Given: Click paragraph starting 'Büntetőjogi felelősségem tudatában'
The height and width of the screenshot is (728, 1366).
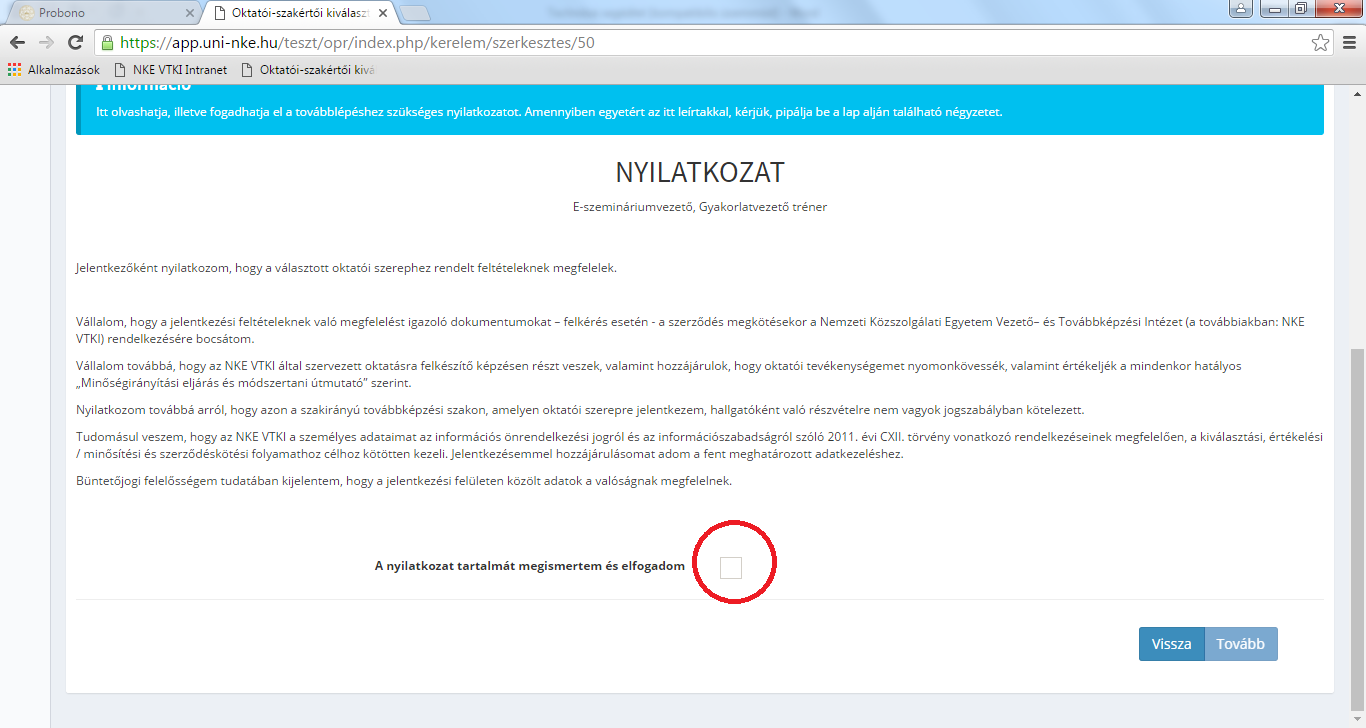Looking at the screenshot, I should (404, 481).
